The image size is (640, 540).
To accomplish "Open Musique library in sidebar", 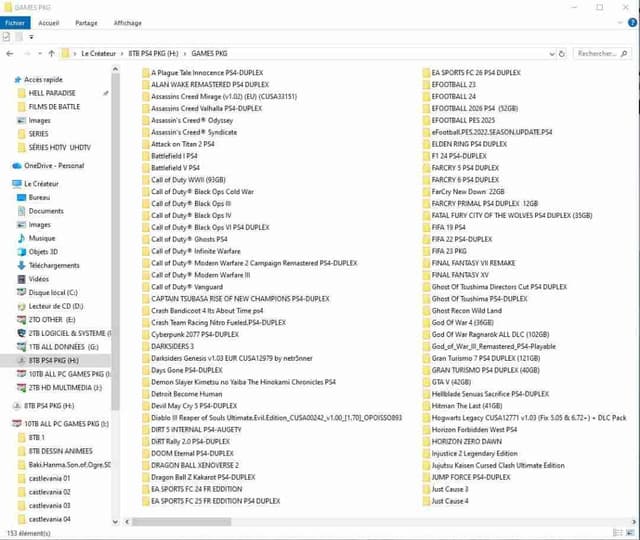I will point(42,238).
